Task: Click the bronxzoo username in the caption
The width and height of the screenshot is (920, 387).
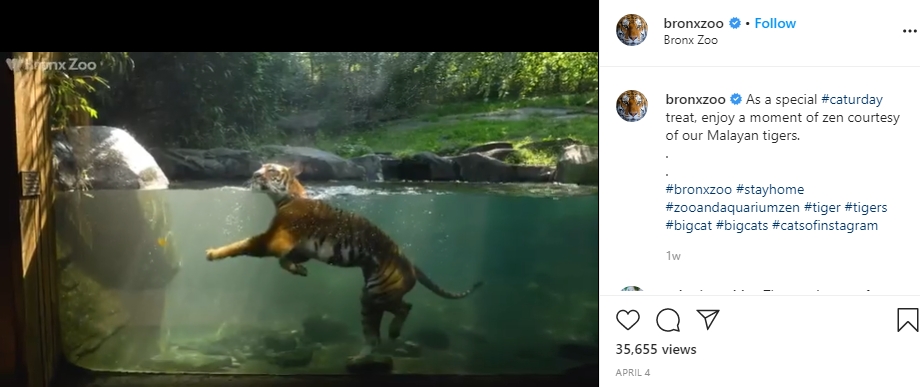Action: (x=695, y=99)
